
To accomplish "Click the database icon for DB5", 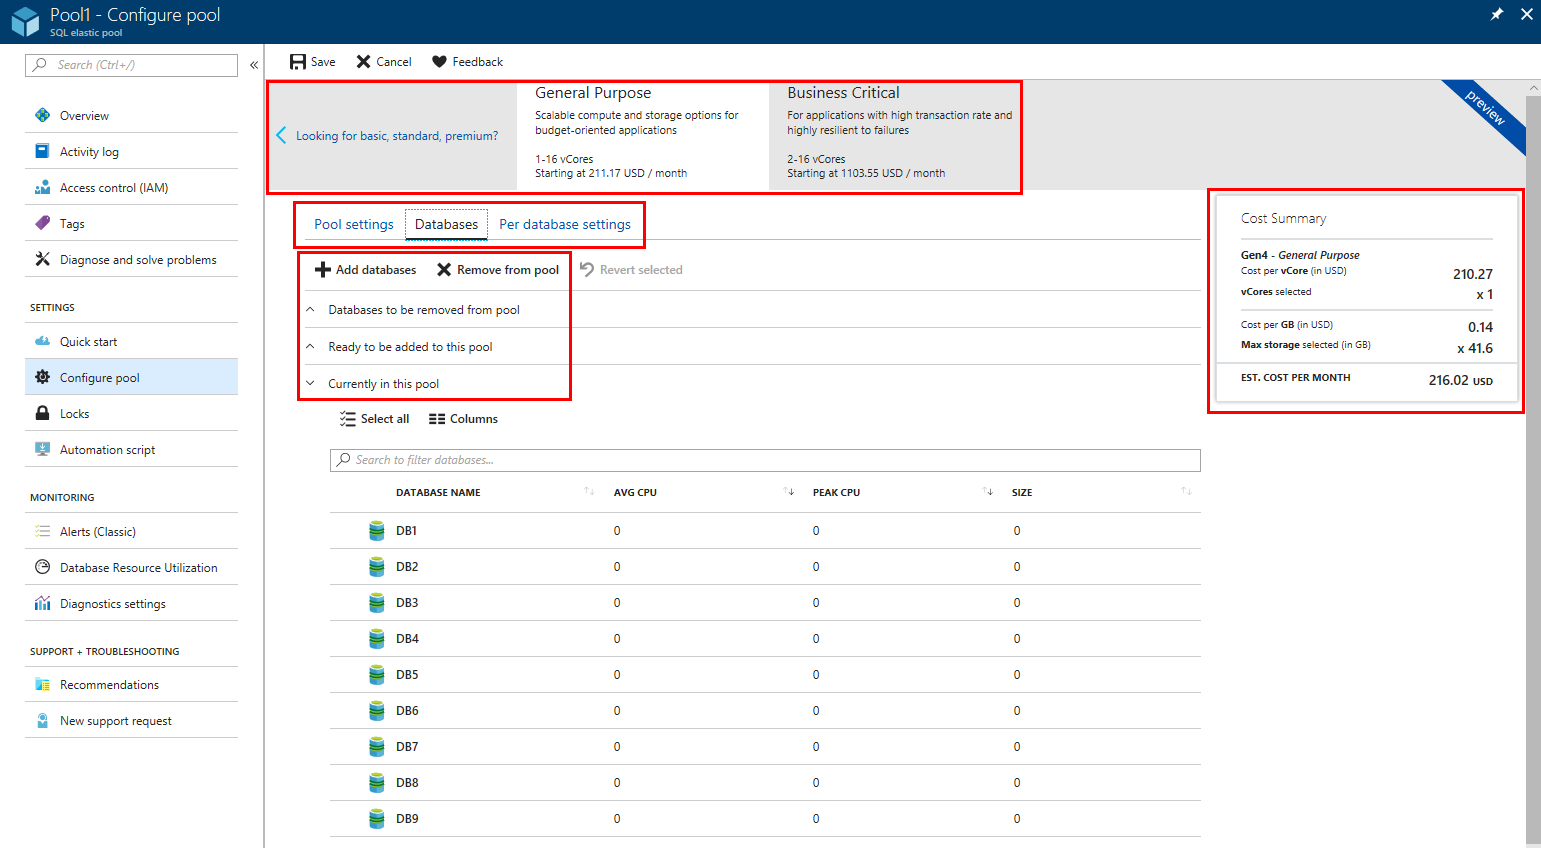I will pyautogui.click(x=377, y=675).
